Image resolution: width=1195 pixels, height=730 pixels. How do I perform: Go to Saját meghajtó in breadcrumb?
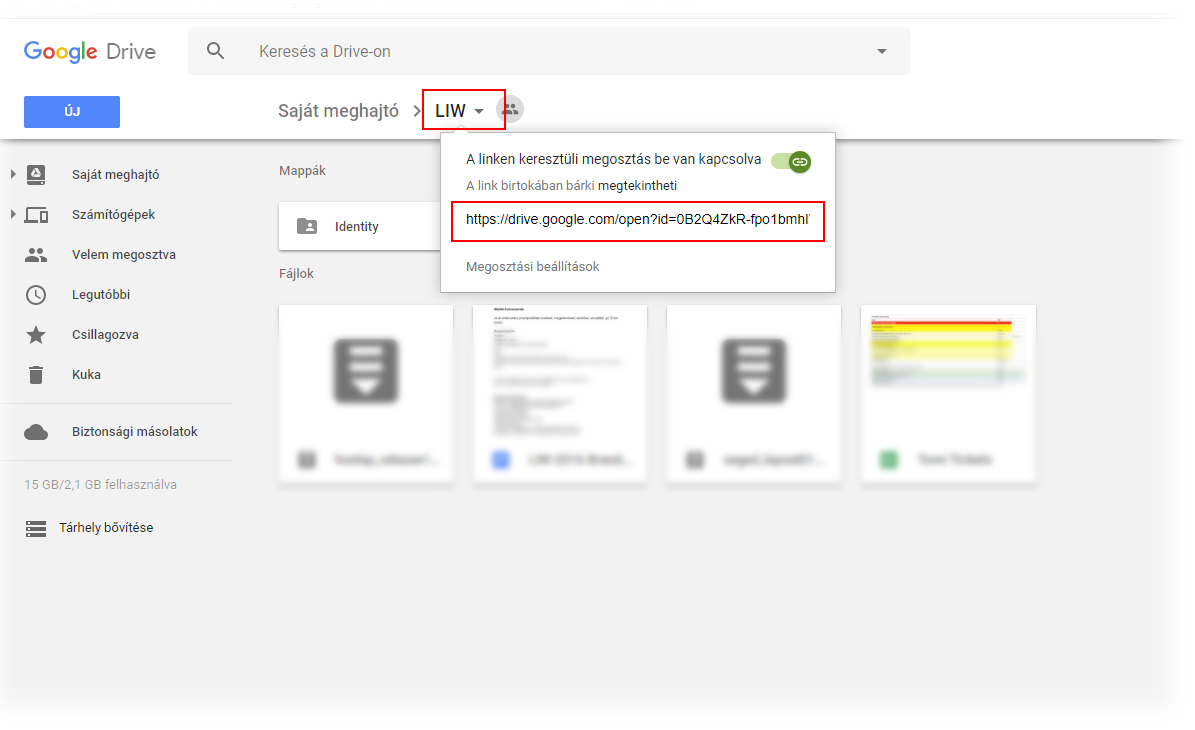click(x=338, y=111)
